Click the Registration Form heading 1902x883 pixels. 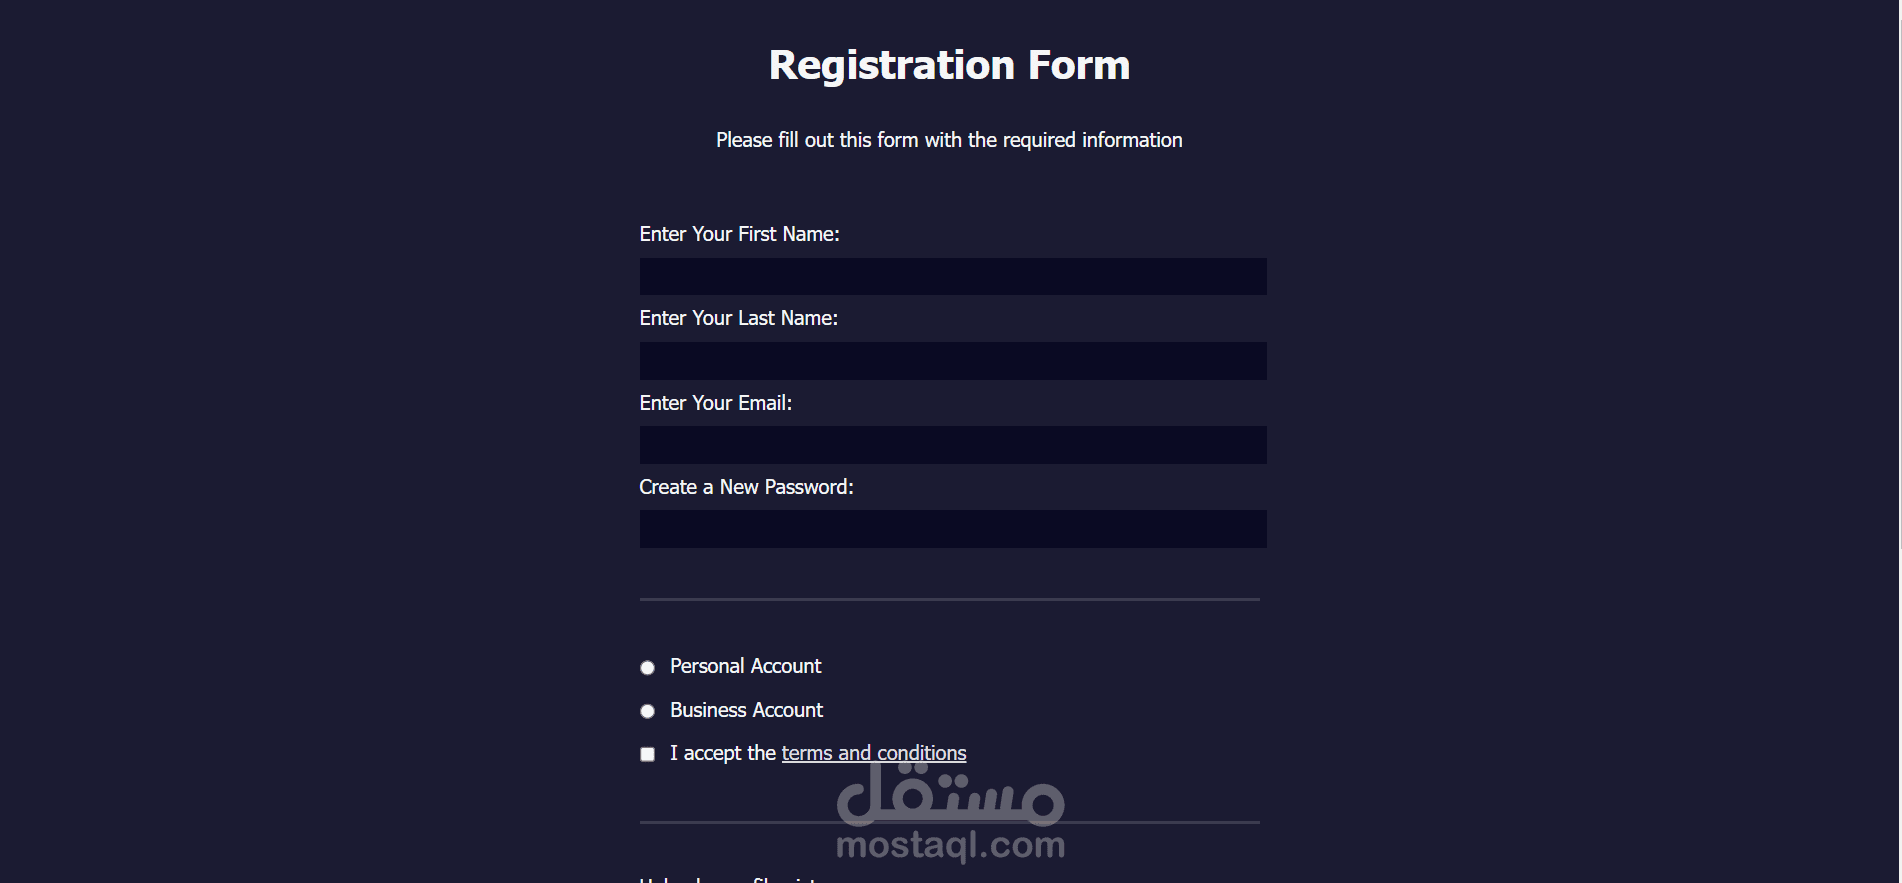(948, 63)
